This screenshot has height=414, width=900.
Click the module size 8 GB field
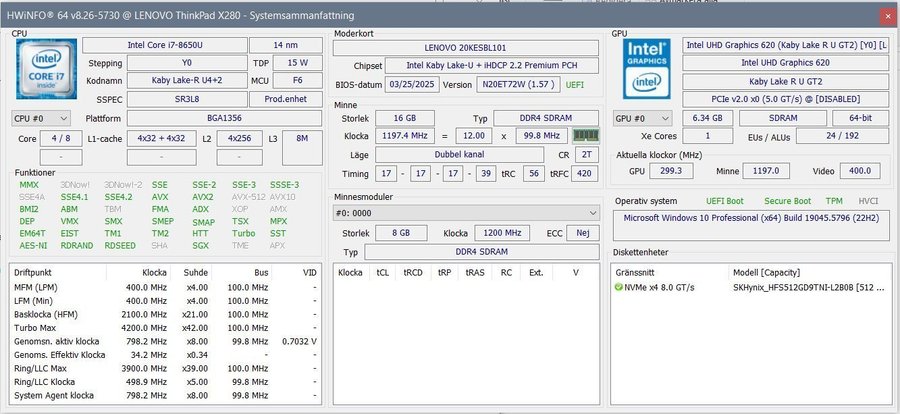click(401, 233)
